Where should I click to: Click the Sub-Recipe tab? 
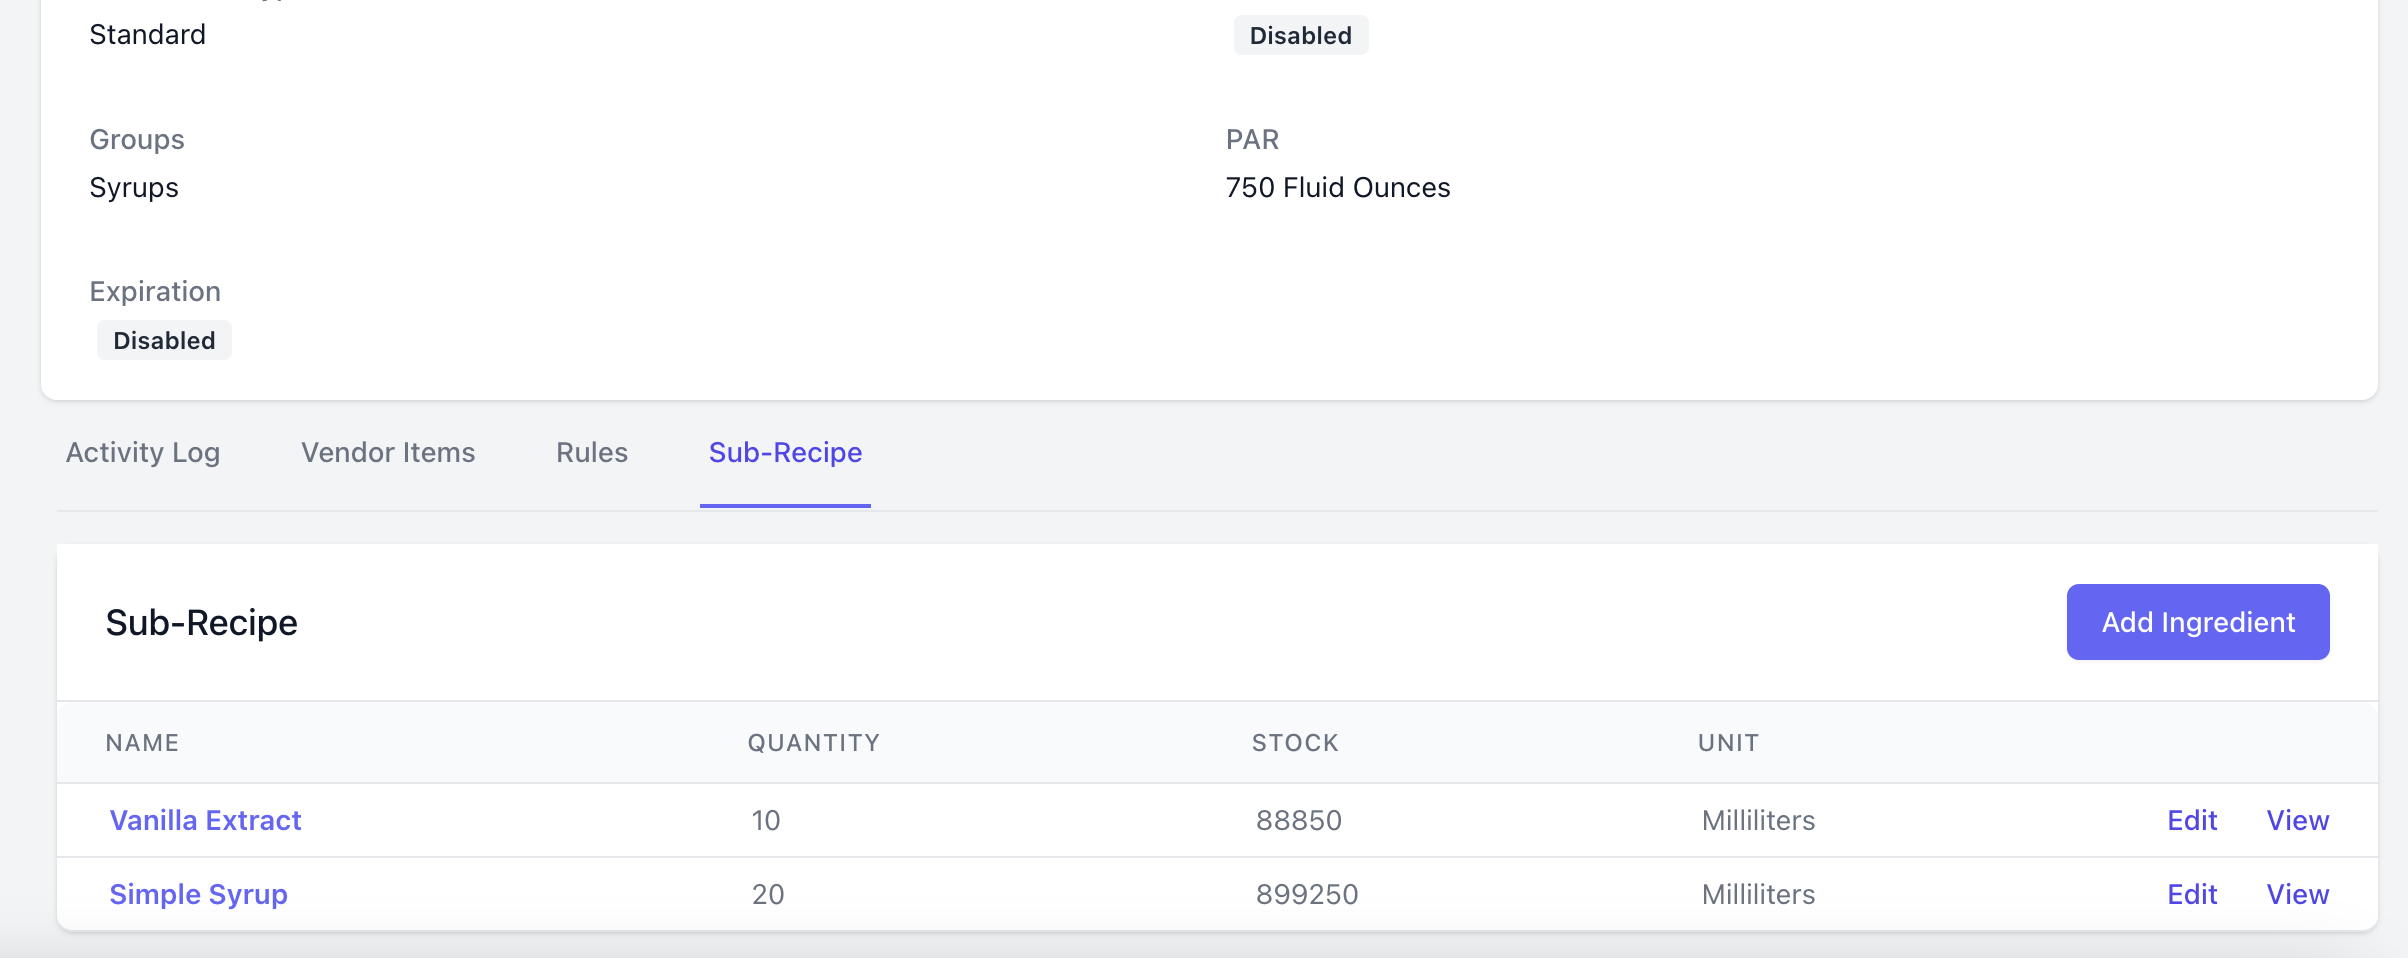(785, 453)
